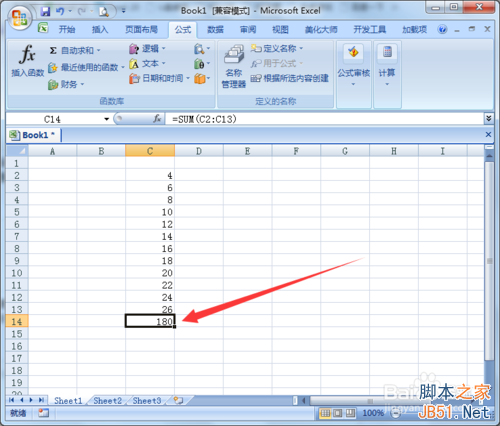Click the insert new worksheet icon
The image size is (500, 426).
pos(179,400)
